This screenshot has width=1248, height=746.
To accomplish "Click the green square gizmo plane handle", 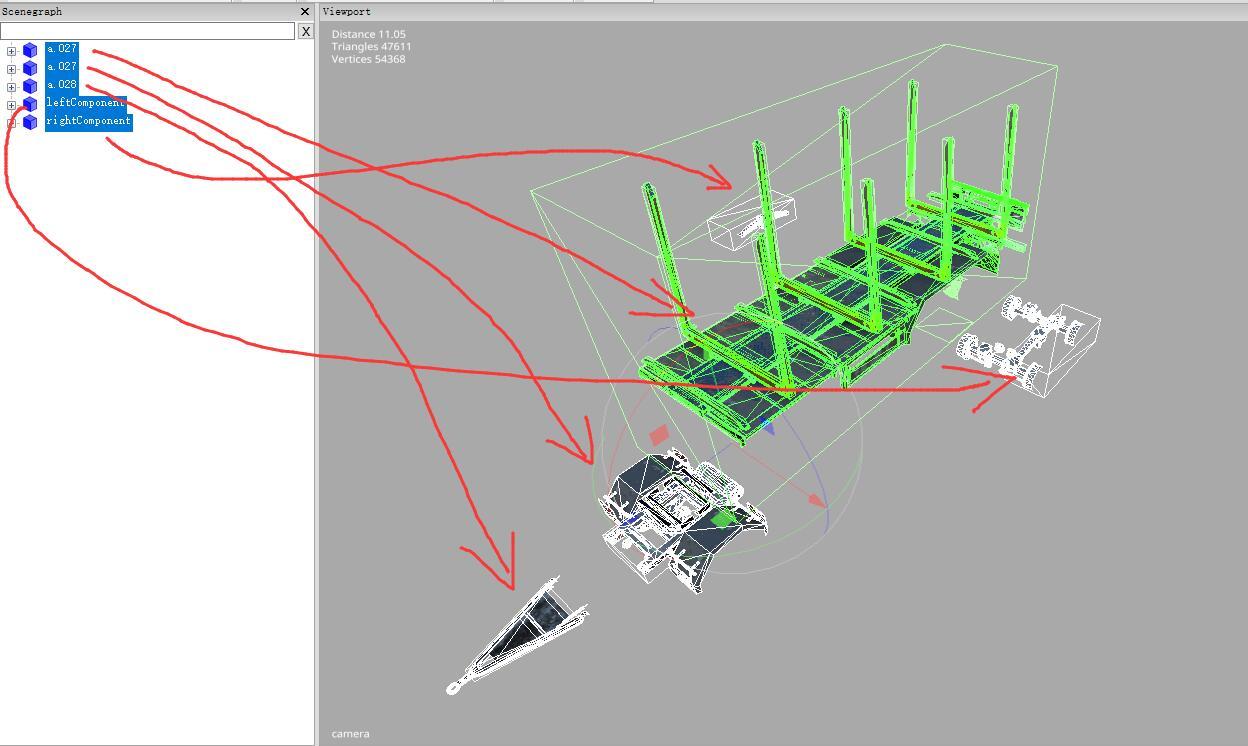I will pos(722,519).
